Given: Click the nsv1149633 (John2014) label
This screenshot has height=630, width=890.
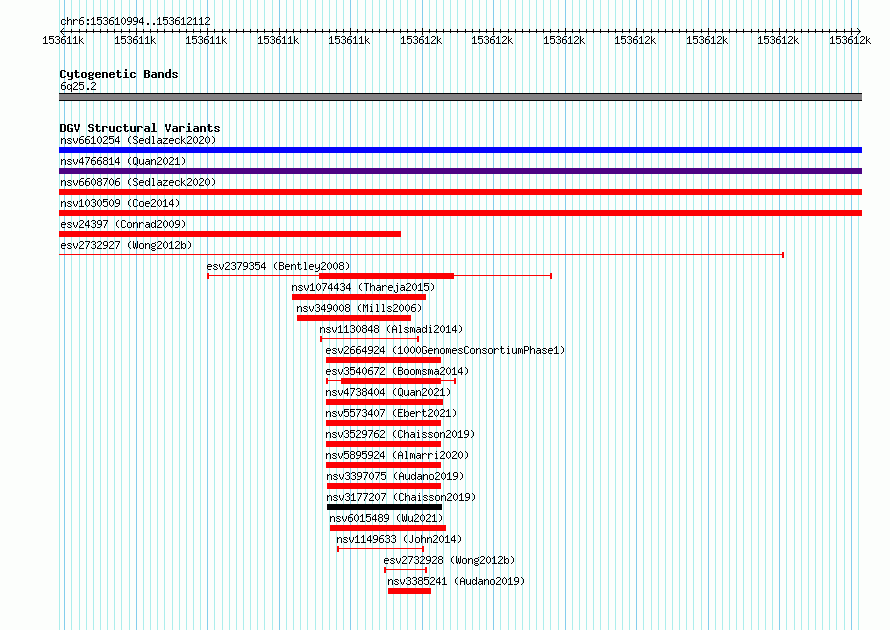Looking at the screenshot, I should [x=399, y=539].
